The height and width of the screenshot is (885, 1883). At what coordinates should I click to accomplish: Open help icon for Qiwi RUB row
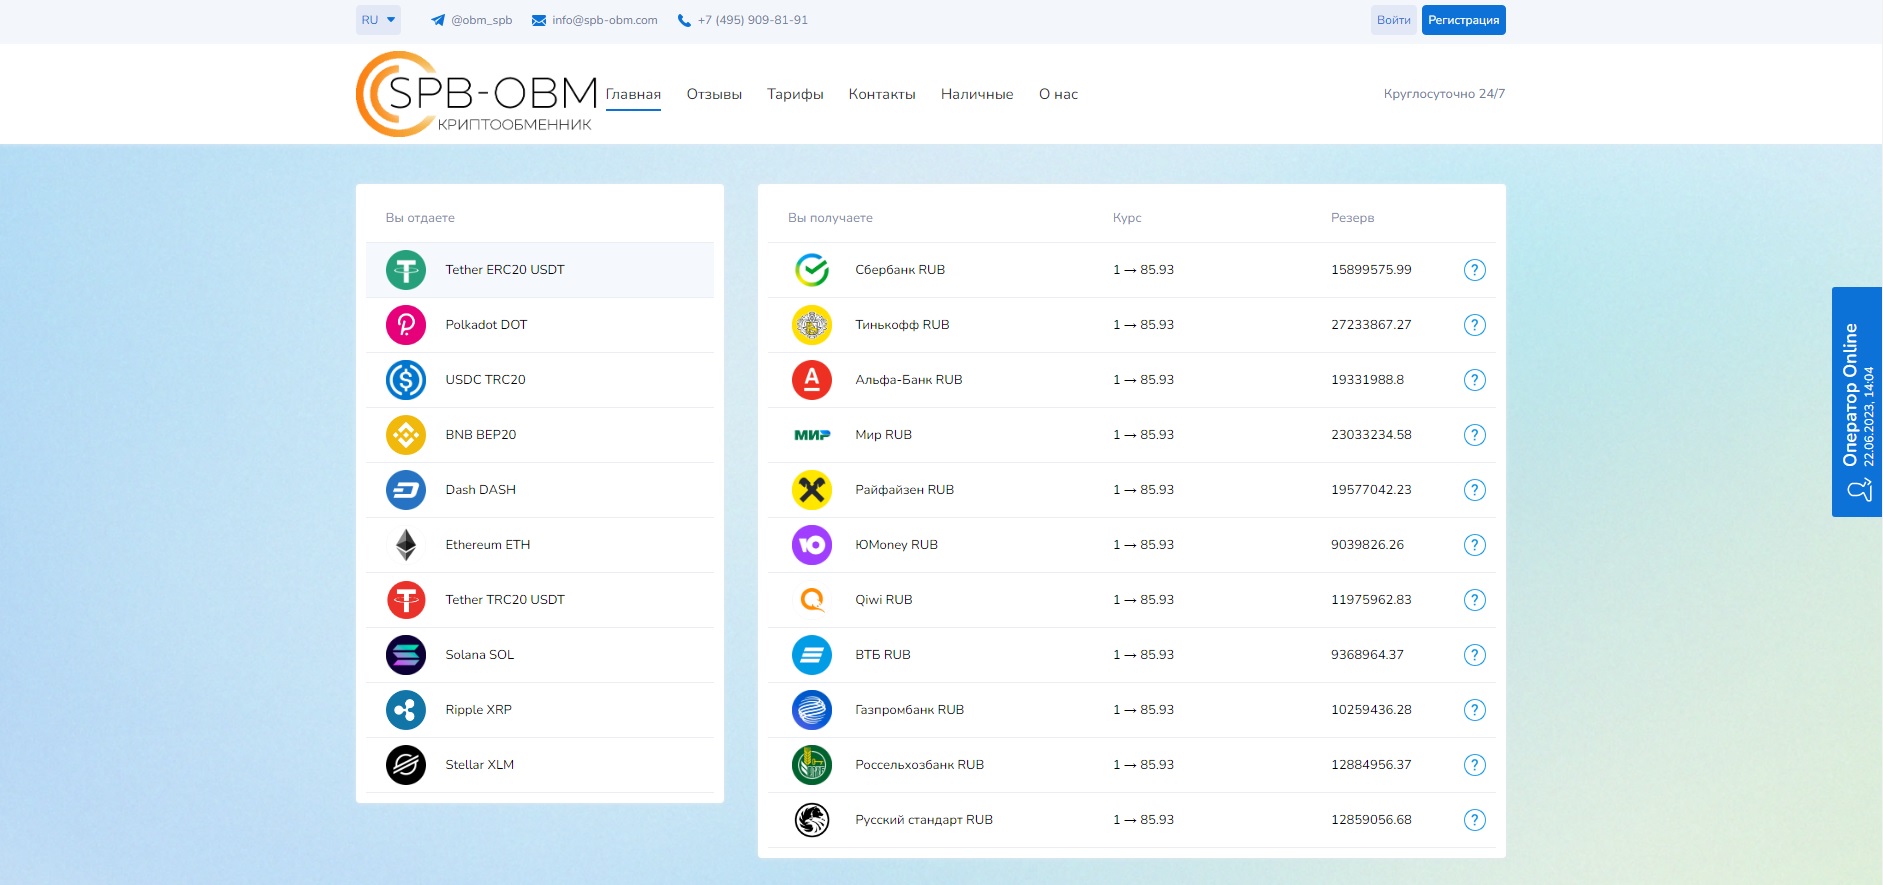(x=1474, y=600)
